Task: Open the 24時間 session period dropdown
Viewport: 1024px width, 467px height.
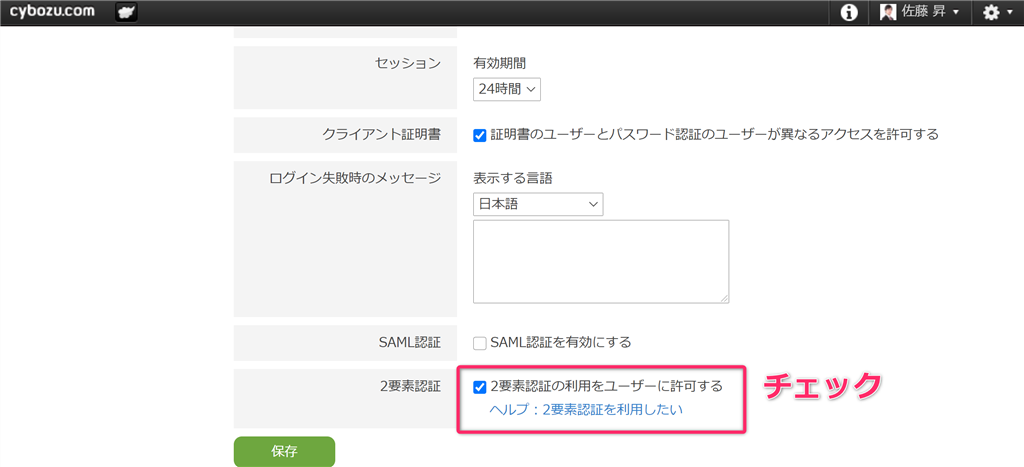Action: coord(507,89)
